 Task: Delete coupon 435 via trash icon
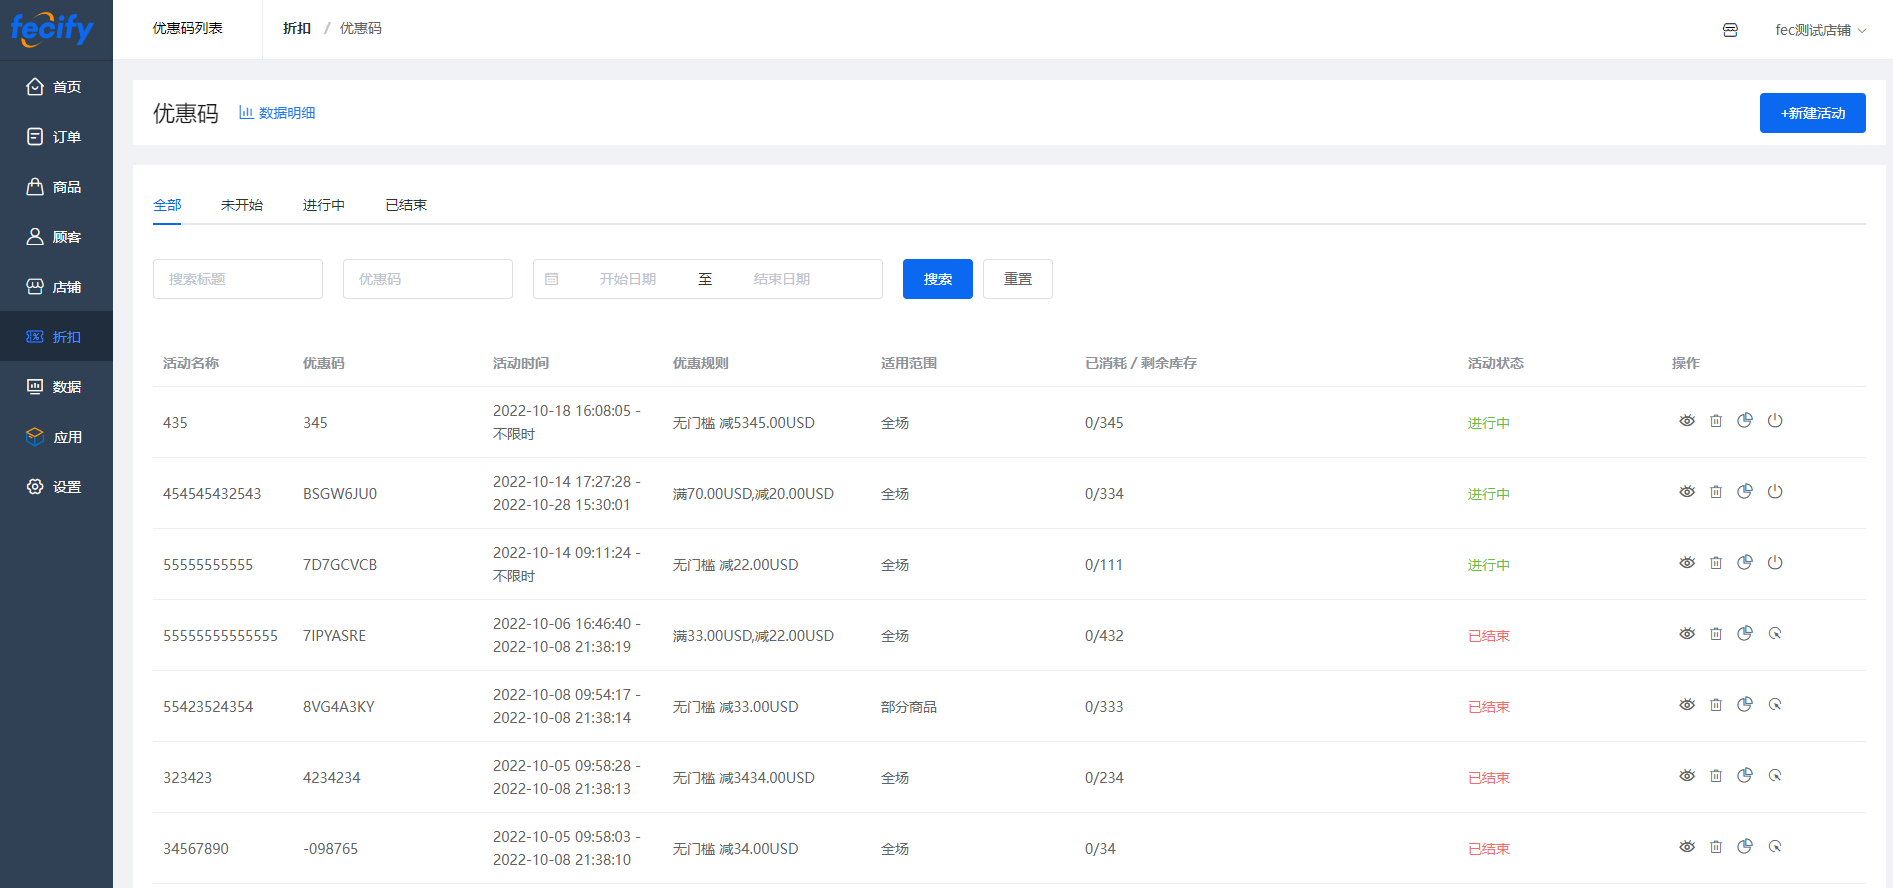point(1716,421)
